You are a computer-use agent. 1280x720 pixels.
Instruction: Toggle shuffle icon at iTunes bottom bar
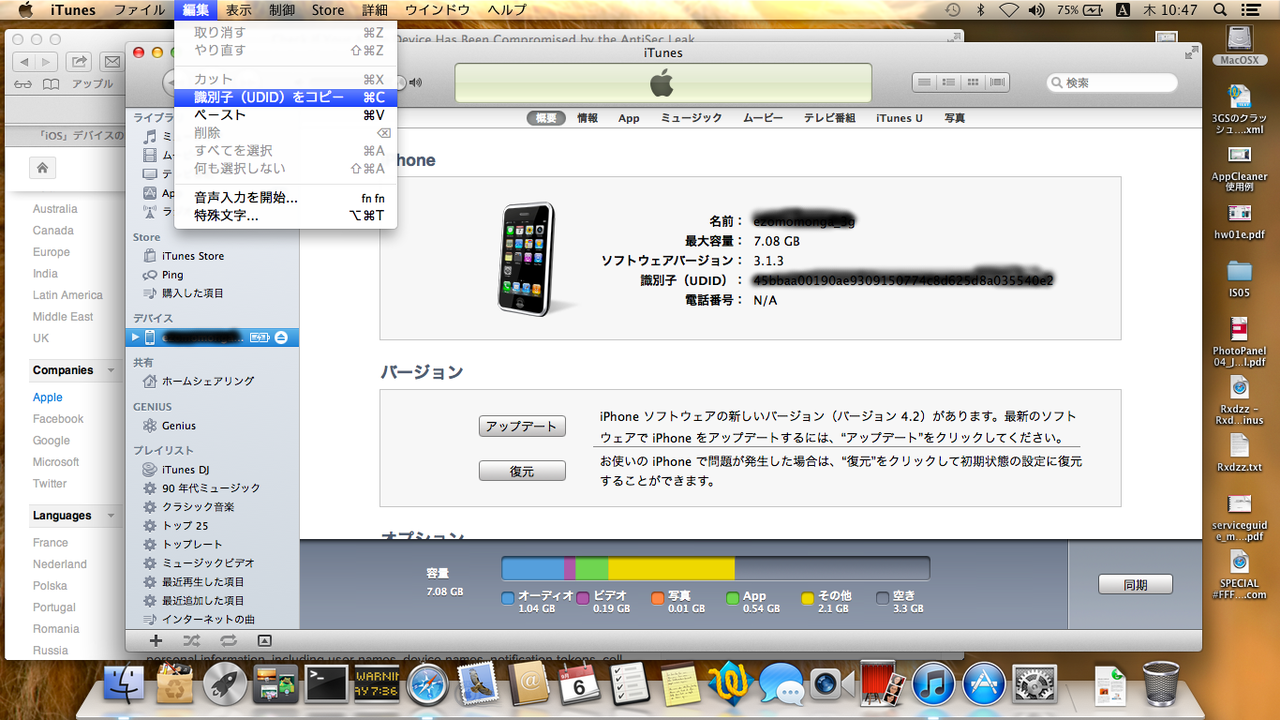[191, 640]
